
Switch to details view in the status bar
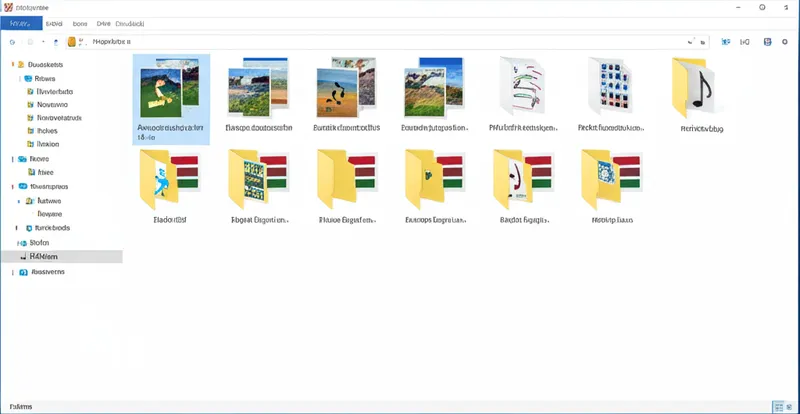(x=778, y=406)
